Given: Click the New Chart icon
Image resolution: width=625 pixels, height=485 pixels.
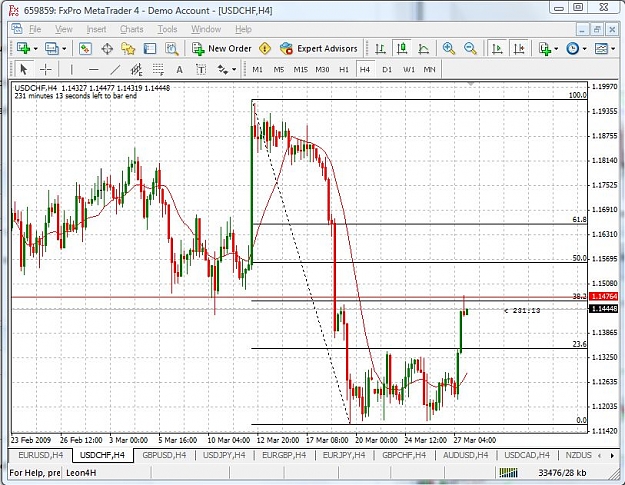Looking at the screenshot, I should pyautogui.click(x=23, y=49).
